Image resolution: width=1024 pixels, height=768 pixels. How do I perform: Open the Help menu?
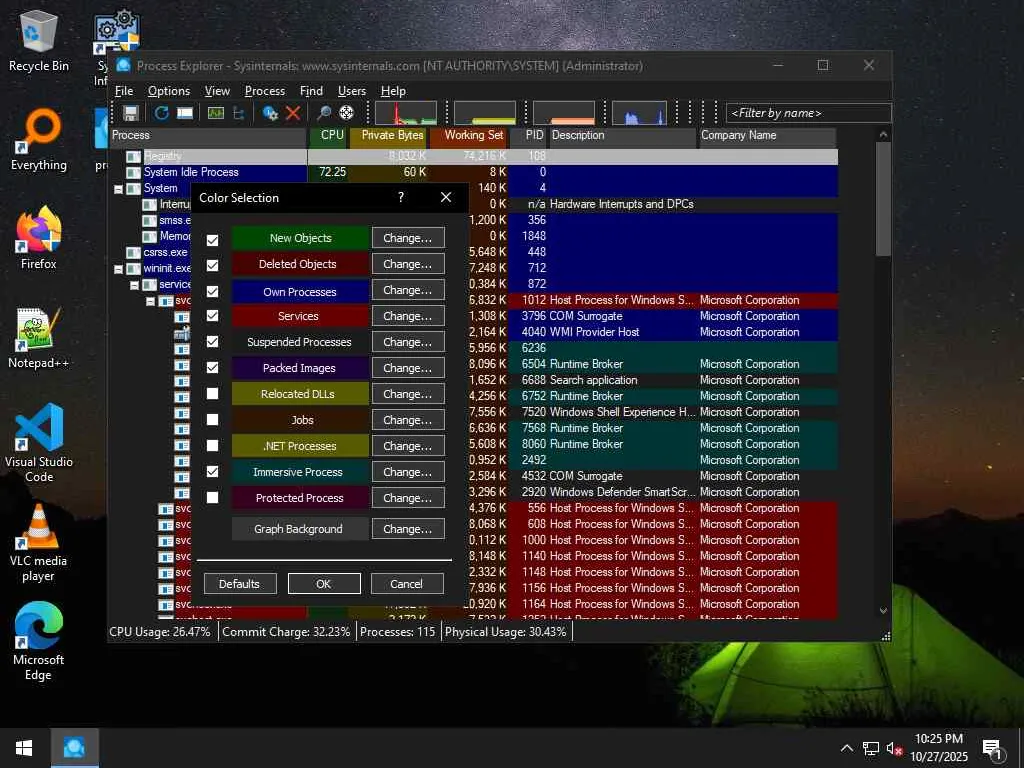tap(393, 91)
